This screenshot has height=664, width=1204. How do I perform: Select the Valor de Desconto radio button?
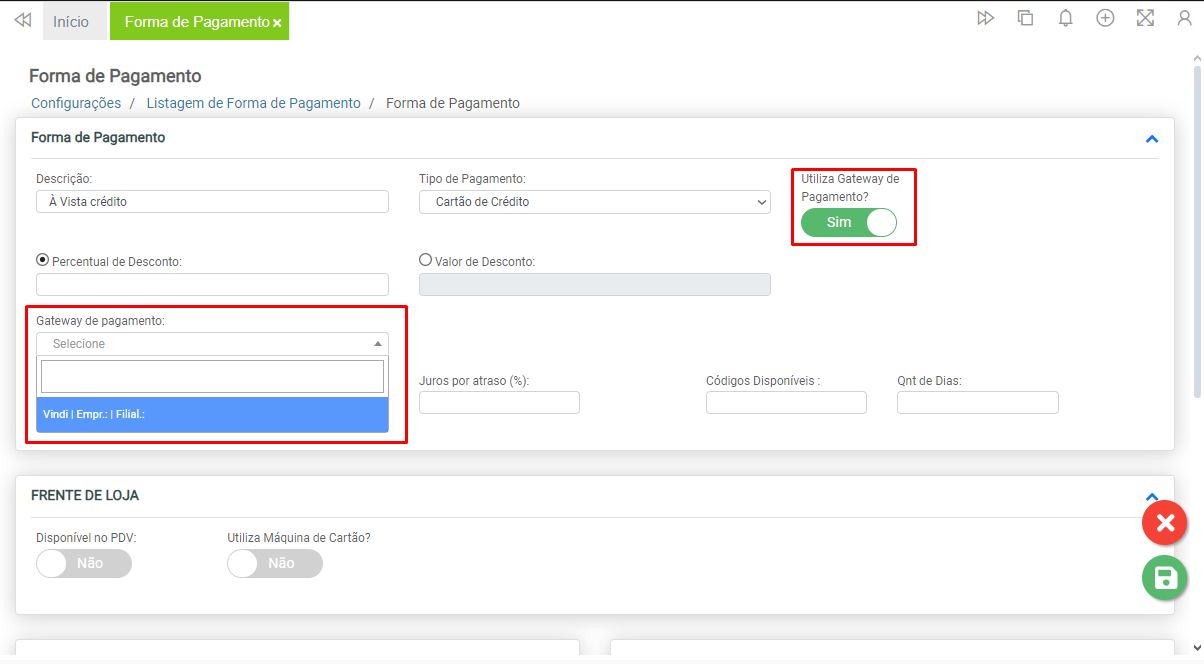(426, 260)
